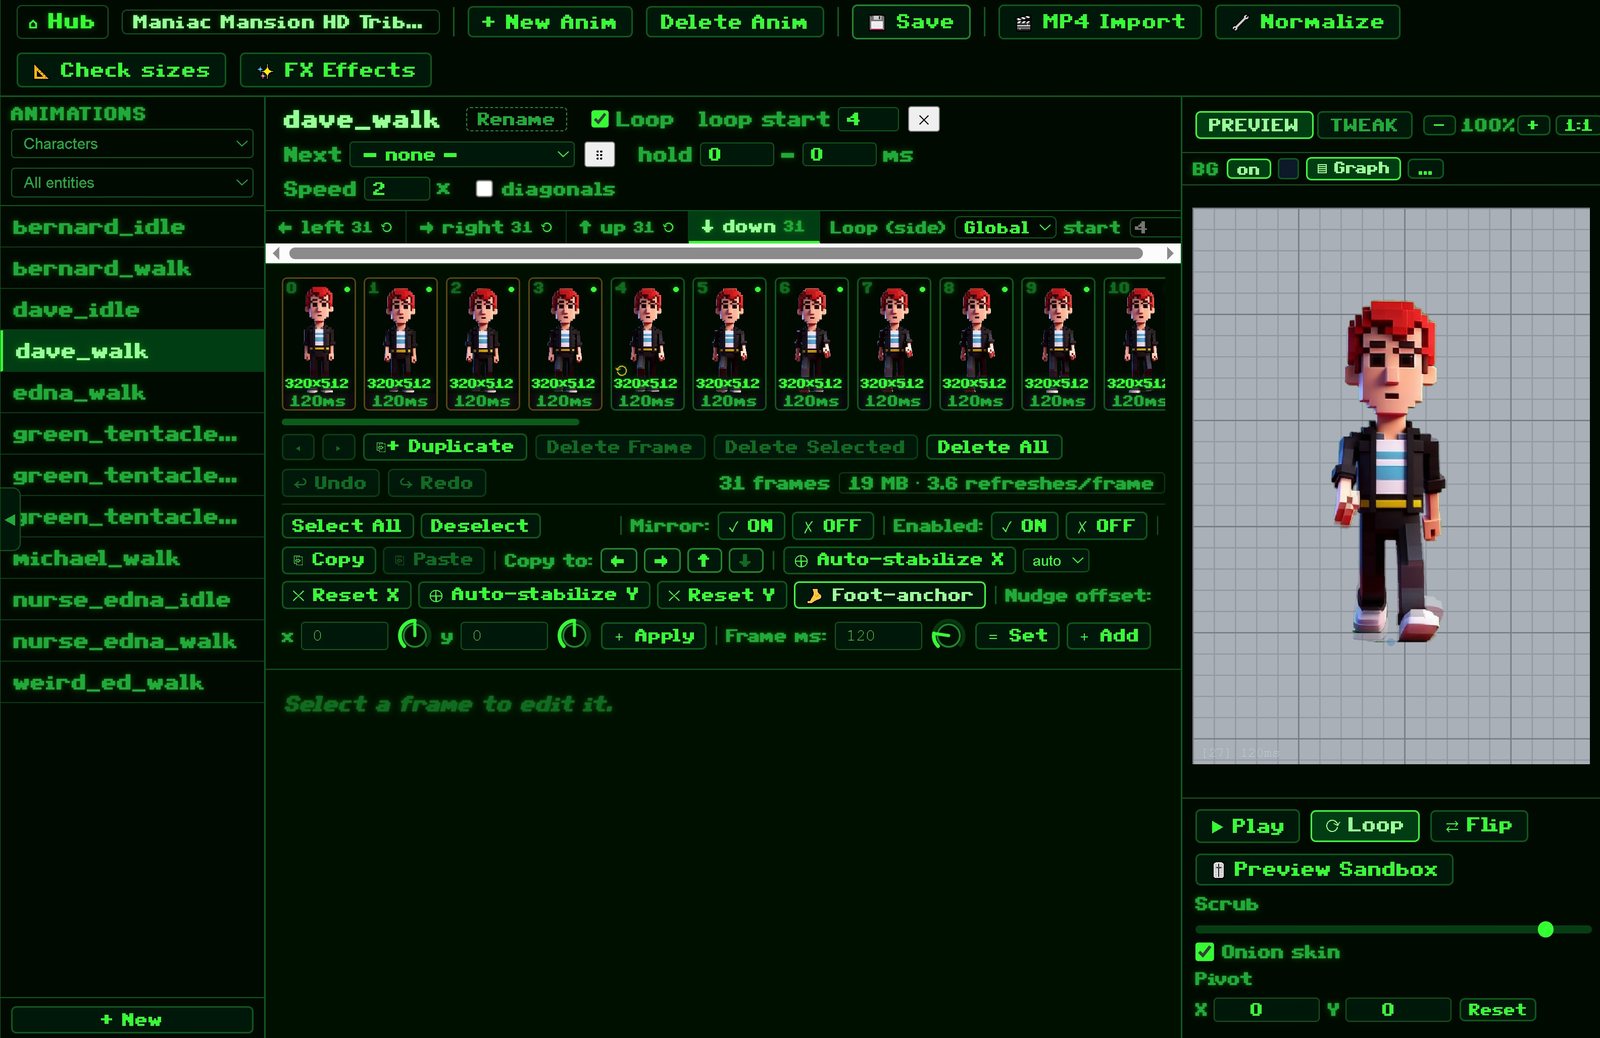
Task: Set Enabled to OFF
Action: click(x=1106, y=526)
